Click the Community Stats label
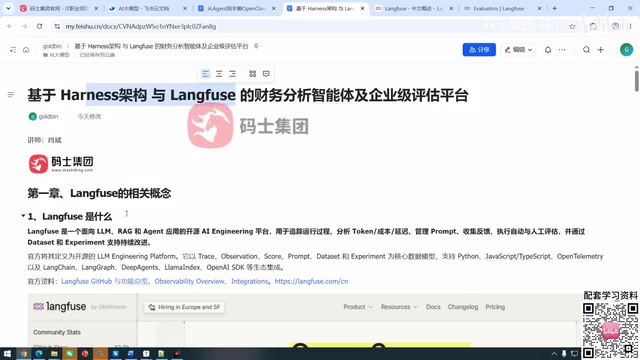The width and height of the screenshot is (640, 360). [x=57, y=332]
